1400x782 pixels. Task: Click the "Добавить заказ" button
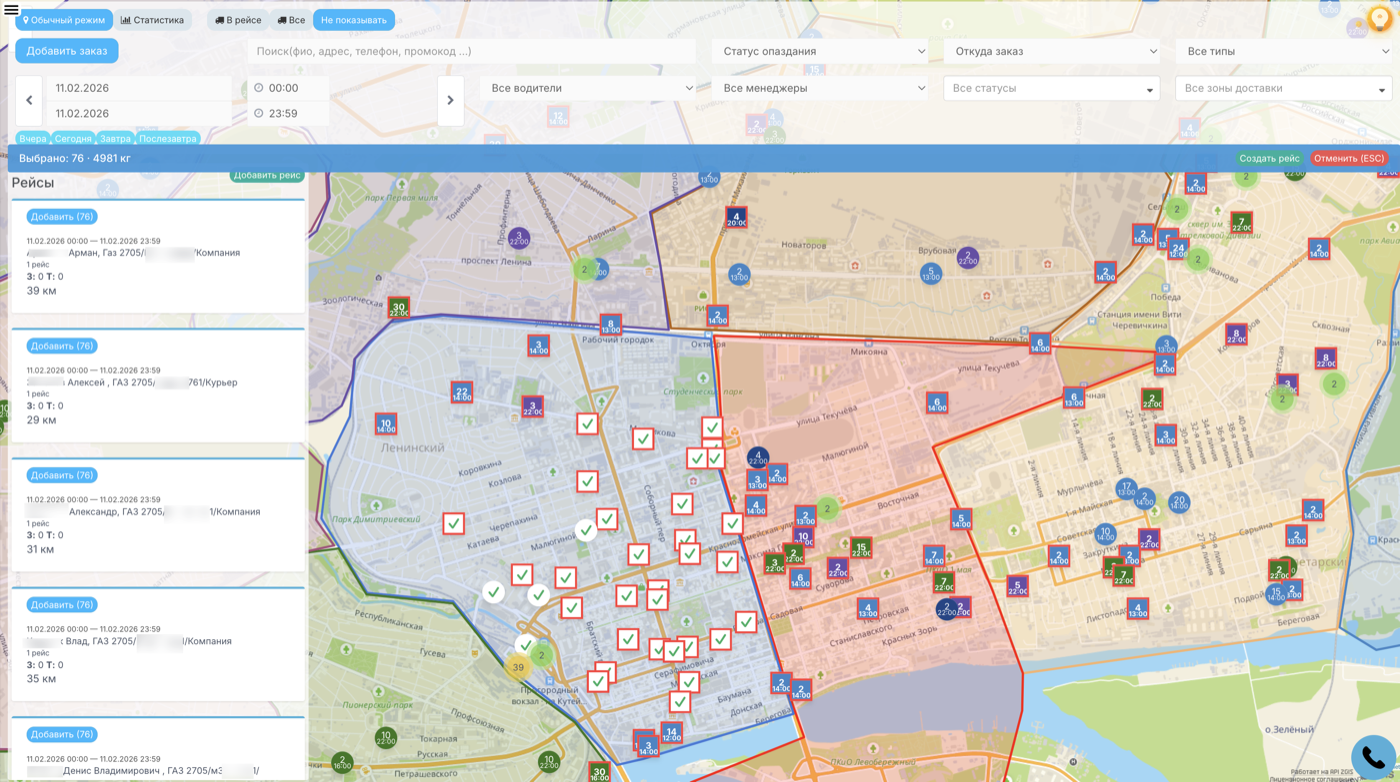[67, 51]
